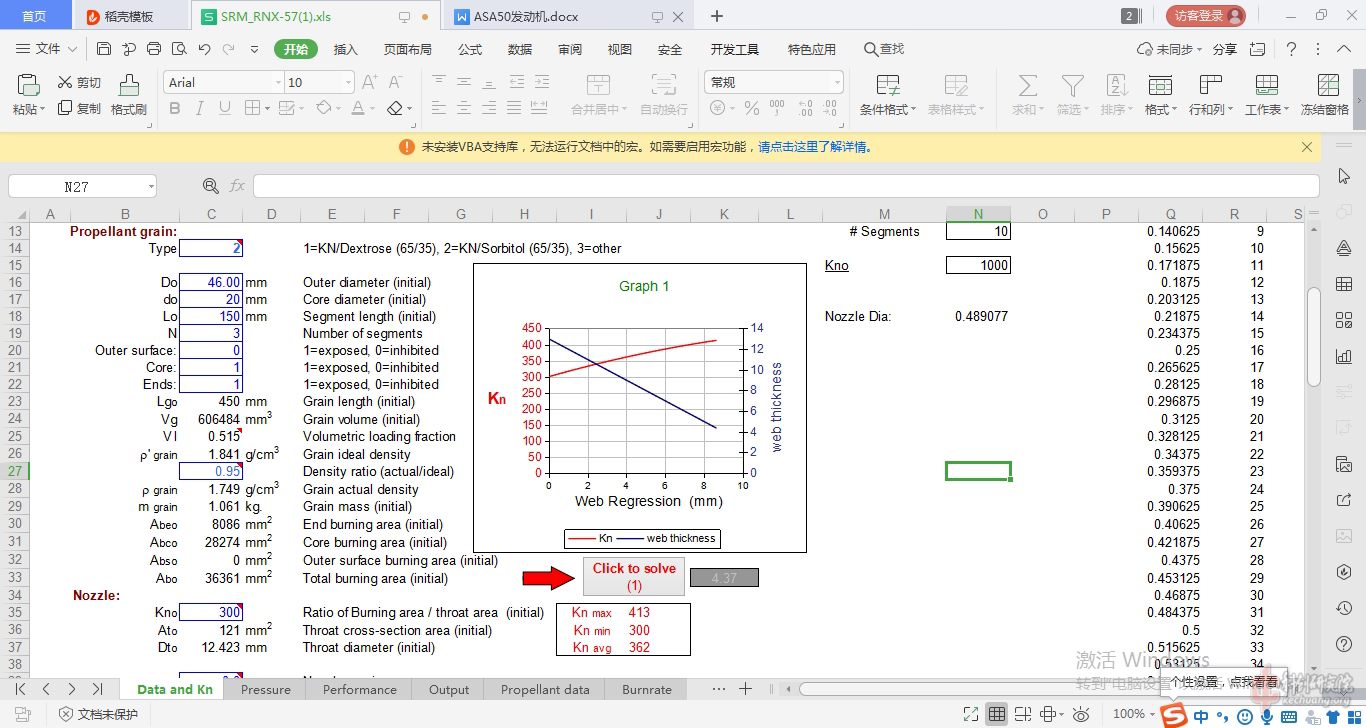The image size is (1366, 728).
Task: Dismiss the VBA warning bar
Action: coord(1306,147)
